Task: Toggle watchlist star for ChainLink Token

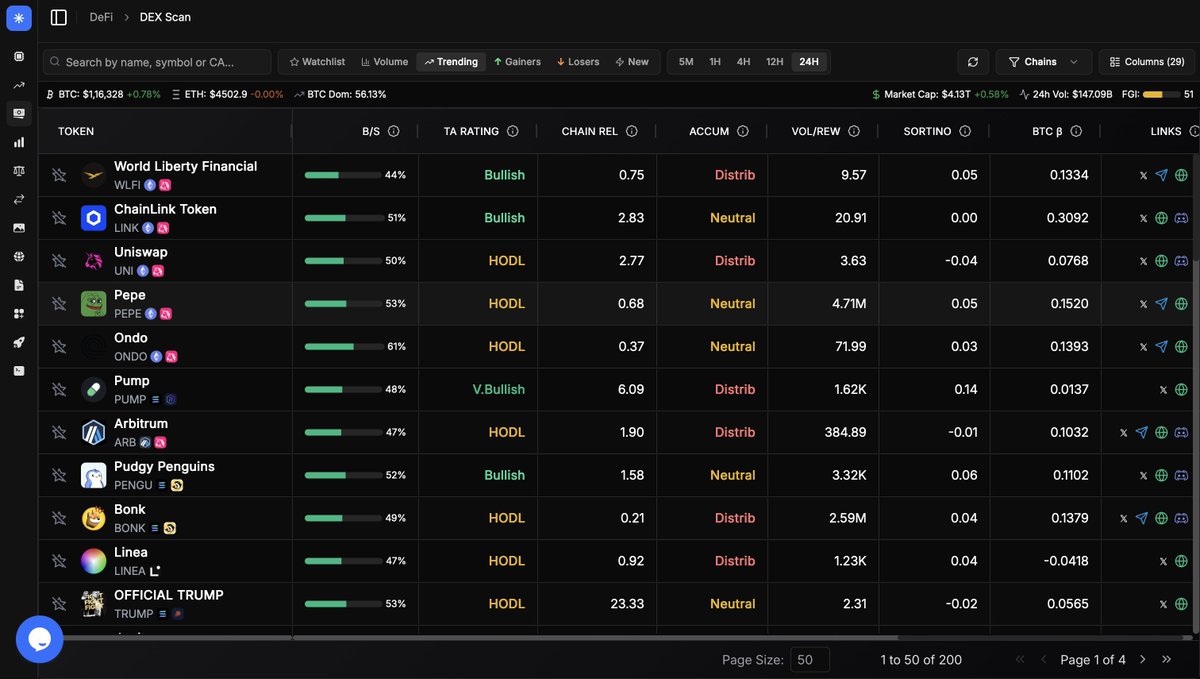Action: tap(59, 218)
